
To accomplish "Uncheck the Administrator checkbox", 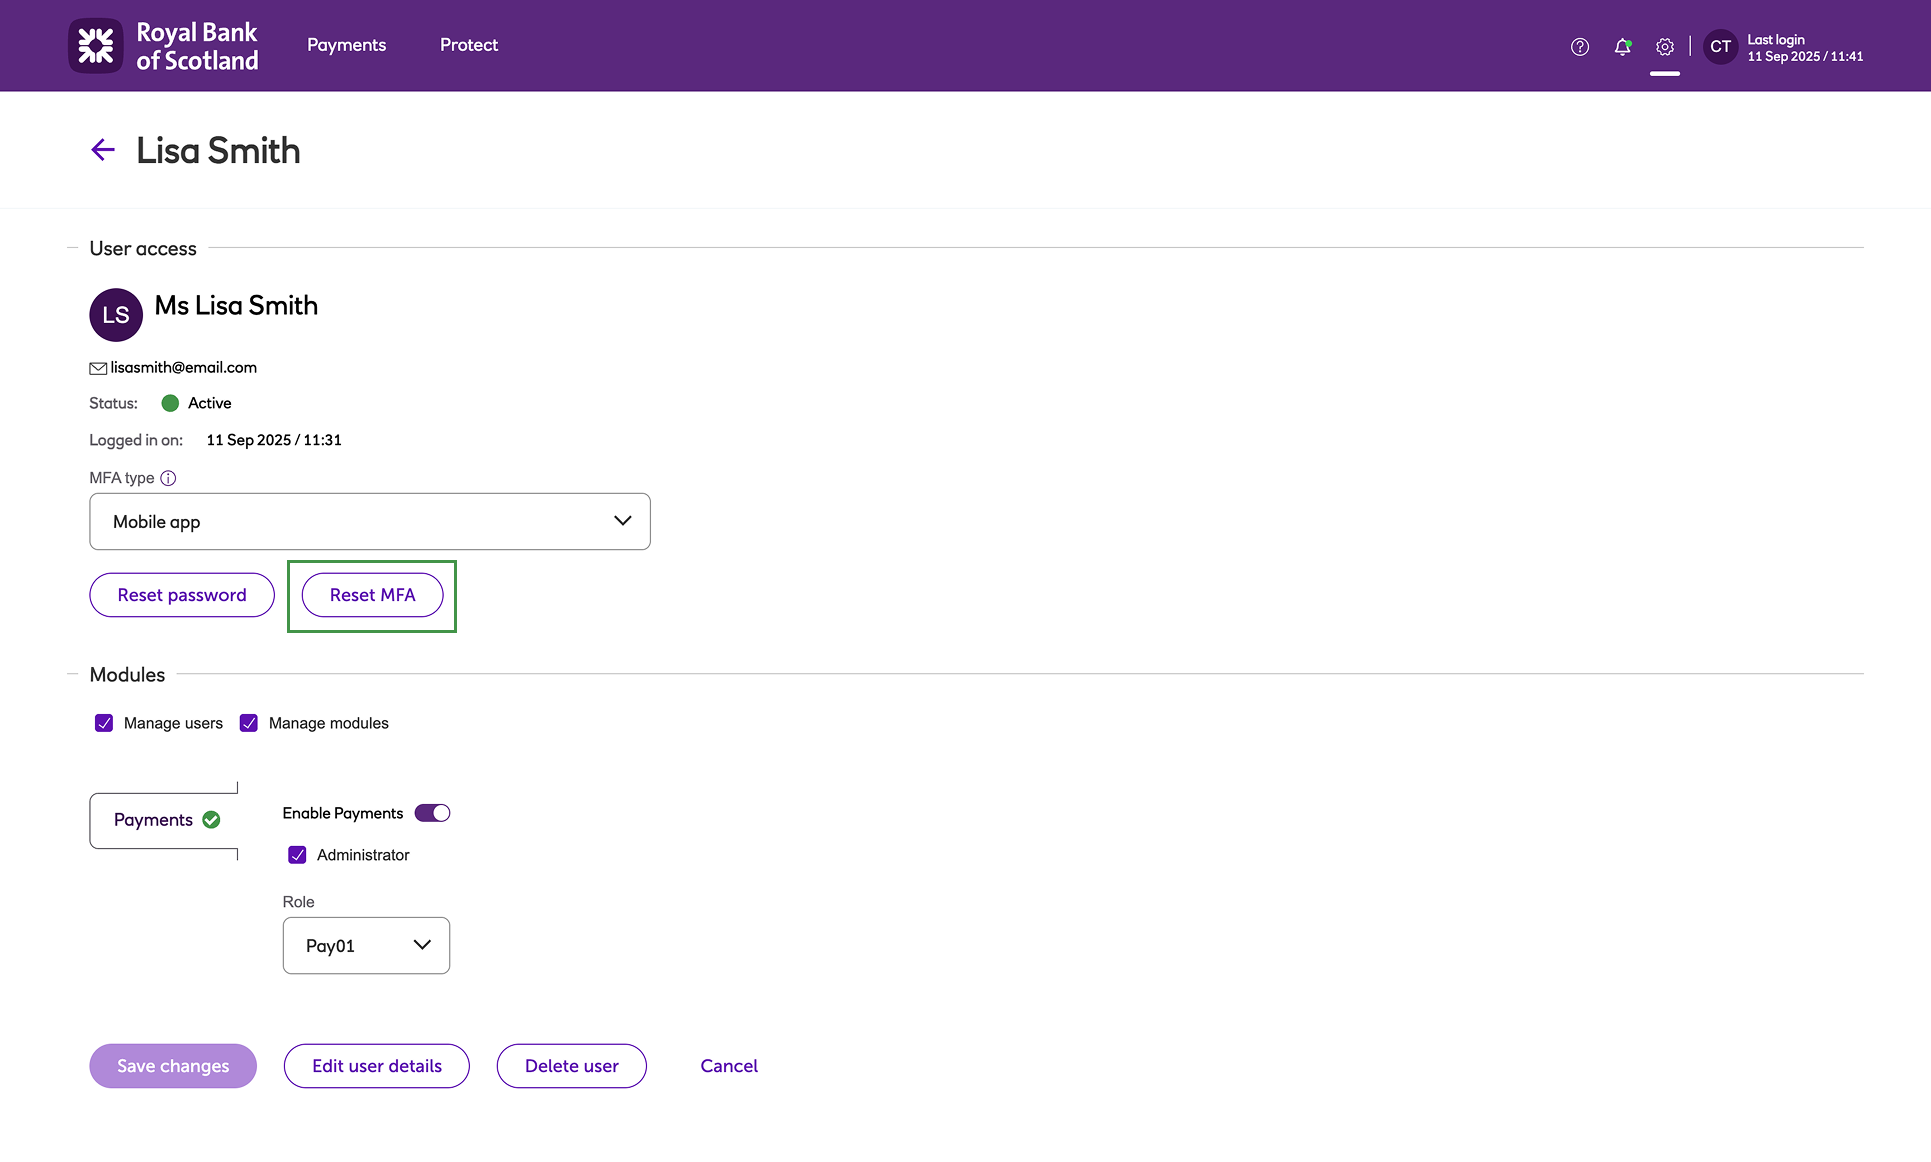I will [x=297, y=855].
